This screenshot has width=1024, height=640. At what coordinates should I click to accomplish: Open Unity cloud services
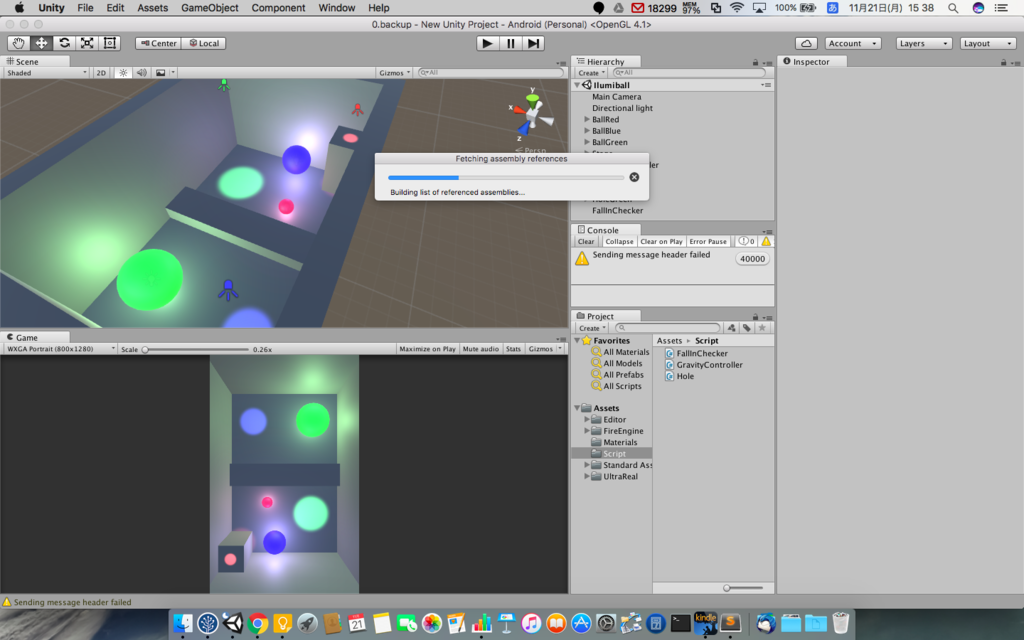coord(806,43)
